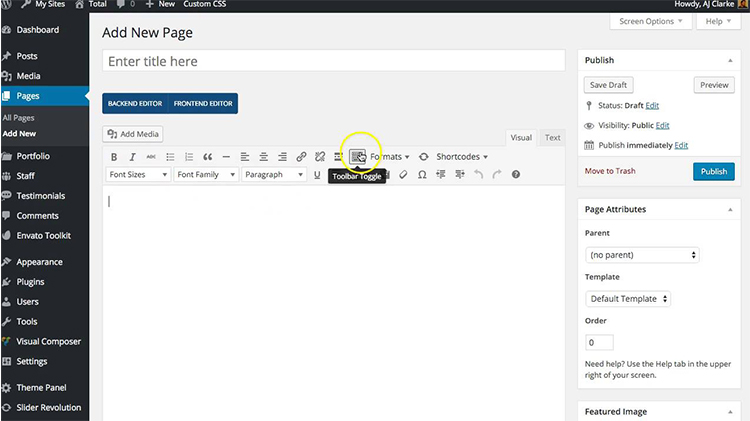Screen dimensions: 750x421
Task: Click the insert link icon
Action: [x=301, y=157]
